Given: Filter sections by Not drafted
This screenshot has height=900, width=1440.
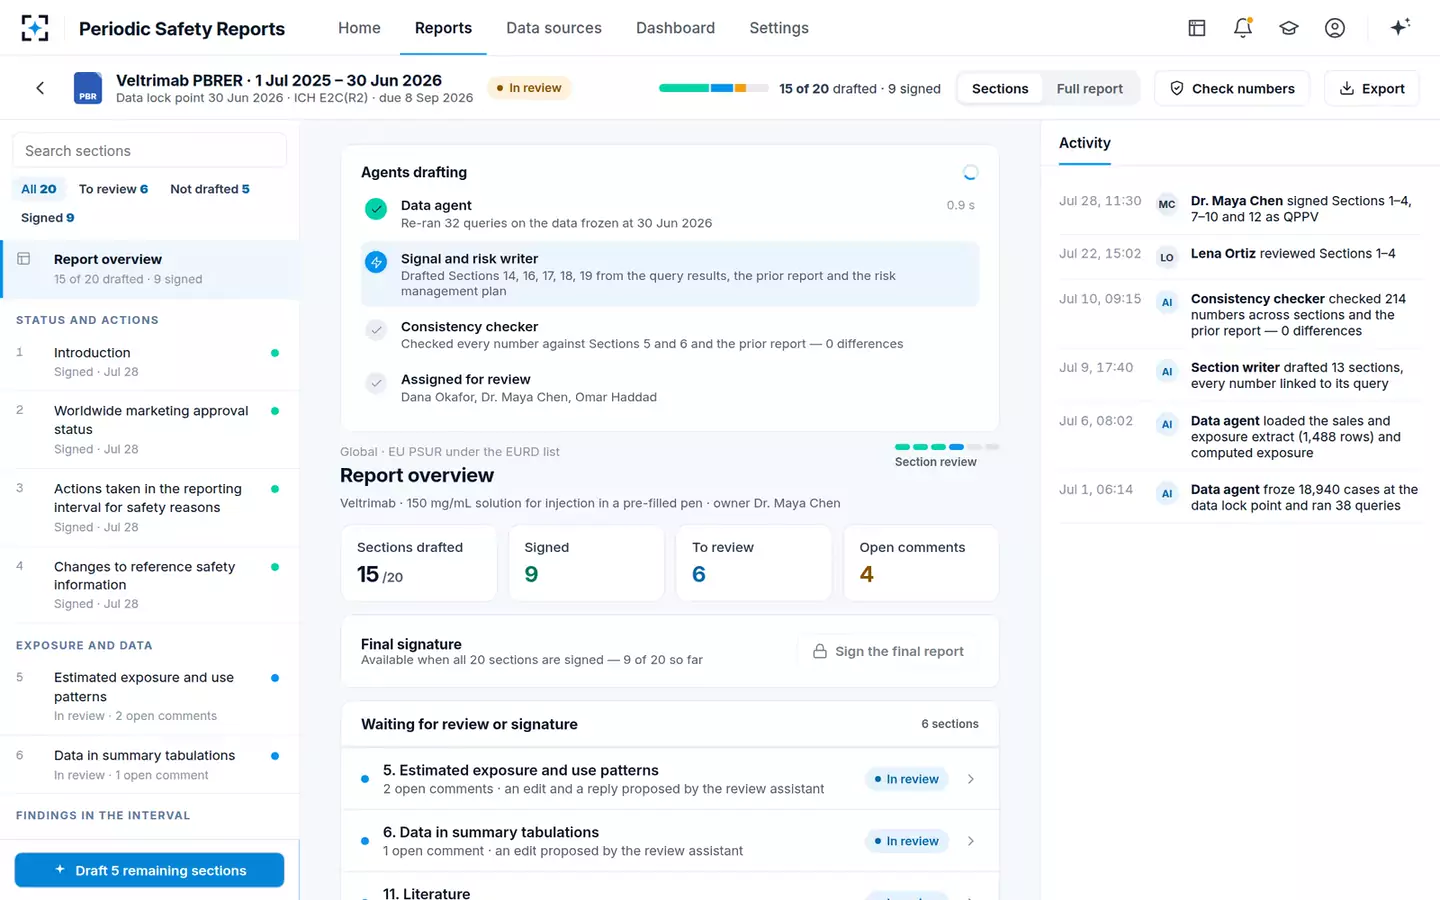Looking at the screenshot, I should tap(210, 189).
